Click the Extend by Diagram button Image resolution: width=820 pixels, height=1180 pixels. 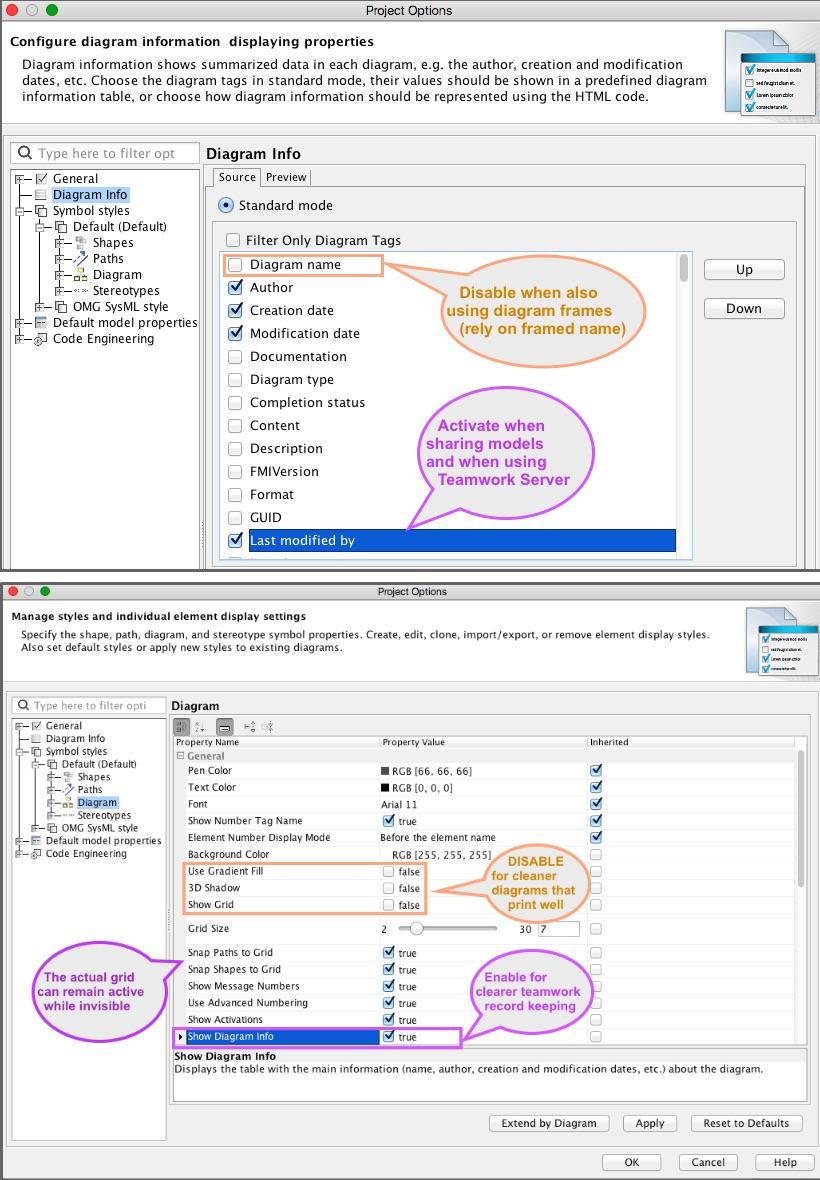(x=548, y=1123)
